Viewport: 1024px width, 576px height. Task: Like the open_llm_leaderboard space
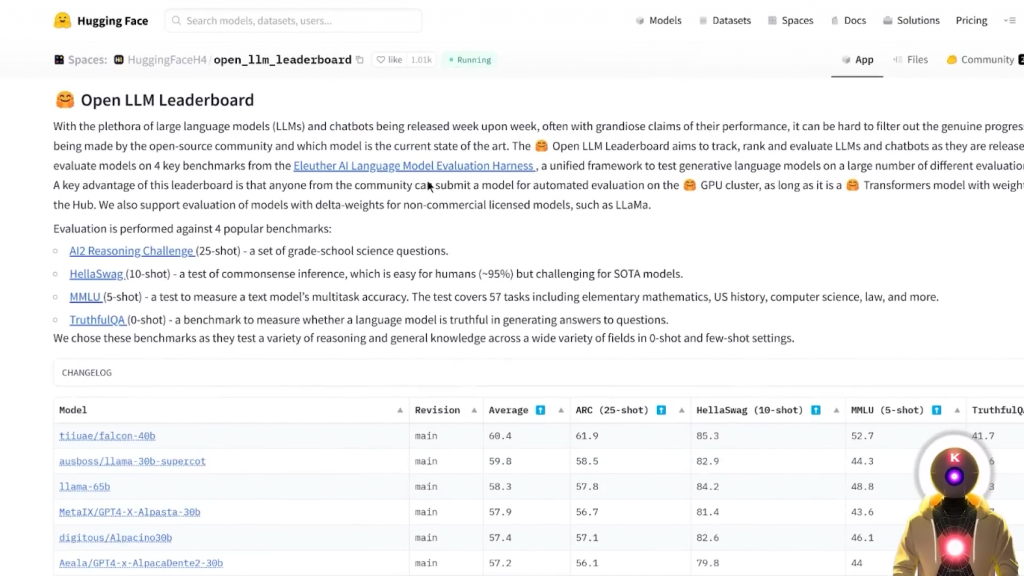(388, 60)
